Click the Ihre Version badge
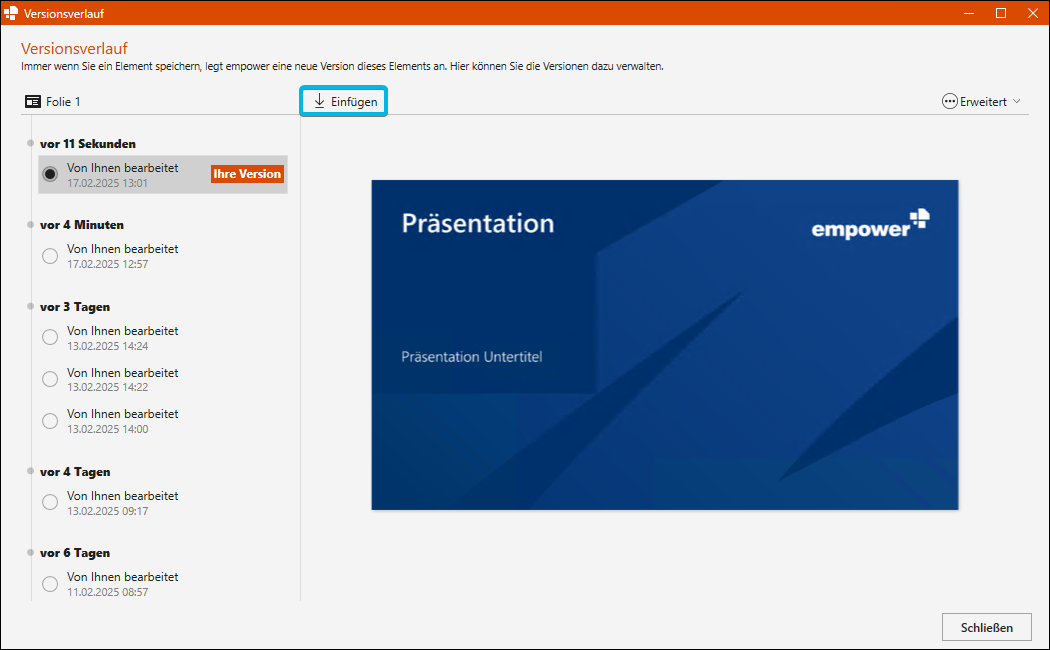This screenshot has height=650, width=1050. pos(247,174)
